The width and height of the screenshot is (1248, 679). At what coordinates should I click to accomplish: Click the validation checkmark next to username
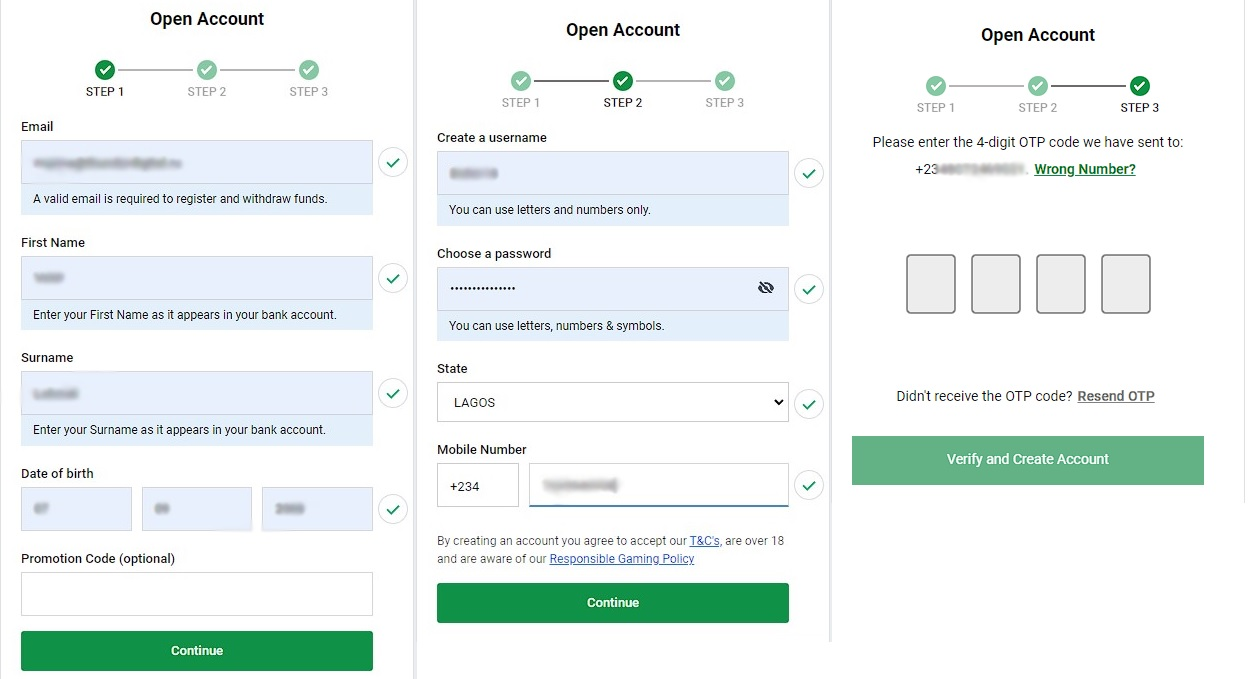tap(808, 172)
